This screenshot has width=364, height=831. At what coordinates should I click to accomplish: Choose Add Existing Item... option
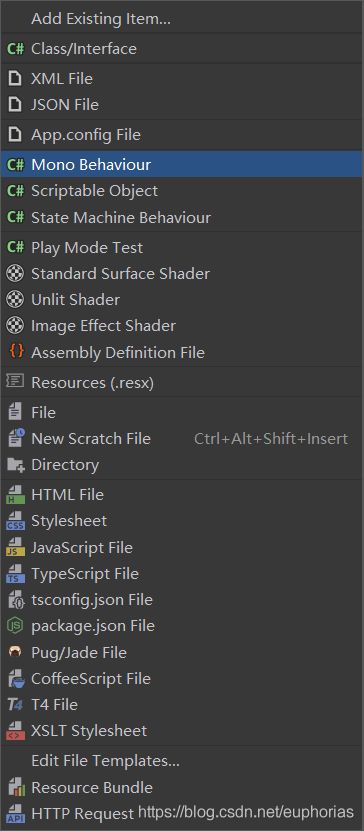pyautogui.click(x=182, y=19)
